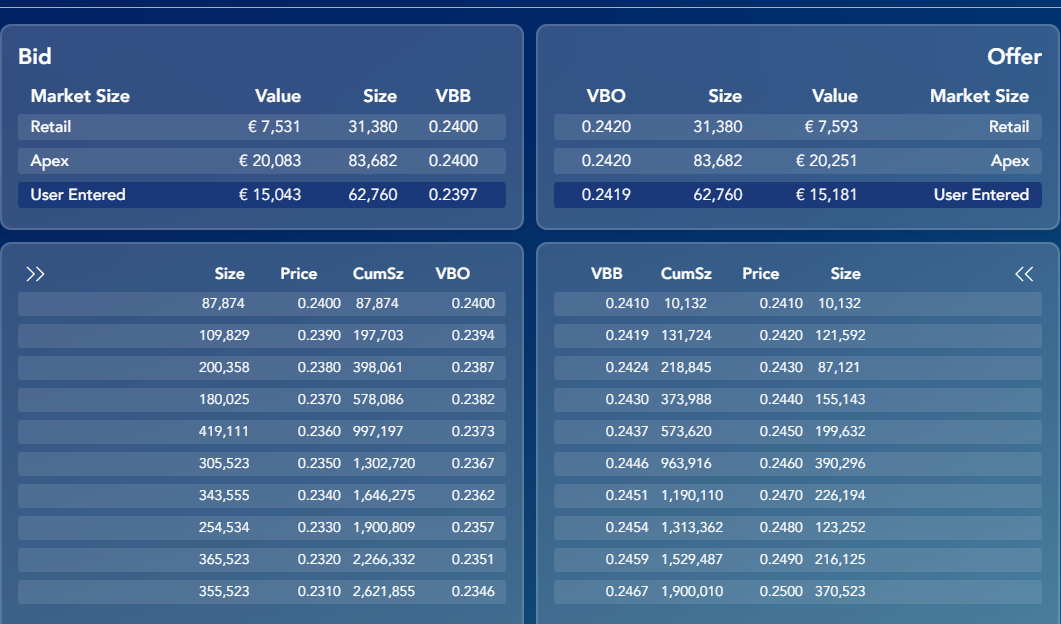Select the User Entered row in Bid panel
Screen dimensions: 1061x624
262,195
